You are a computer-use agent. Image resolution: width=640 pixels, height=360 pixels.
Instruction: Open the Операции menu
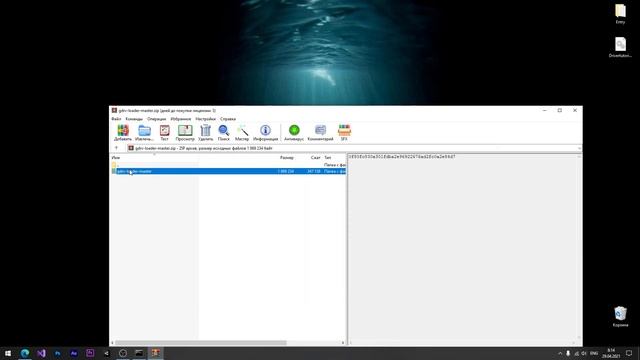point(156,119)
